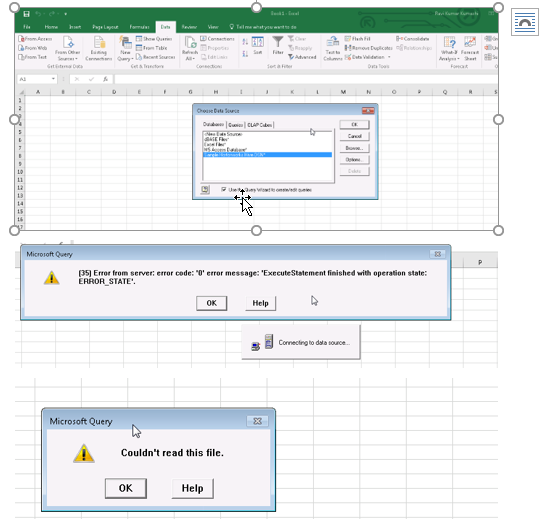Click Help on the Couldn't read this file dialog
559x519 pixels.
click(x=193, y=488)
